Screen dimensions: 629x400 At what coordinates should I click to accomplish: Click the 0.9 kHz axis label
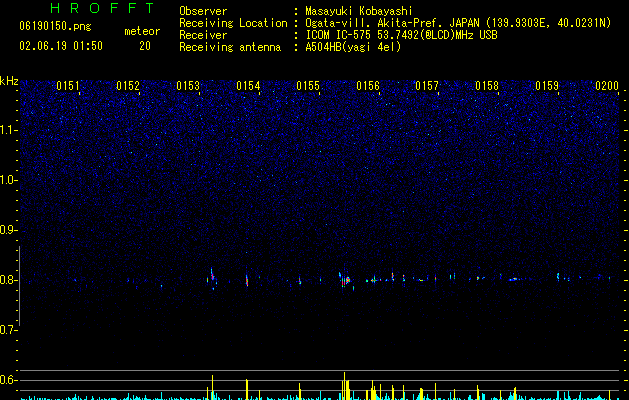[9, 230]
